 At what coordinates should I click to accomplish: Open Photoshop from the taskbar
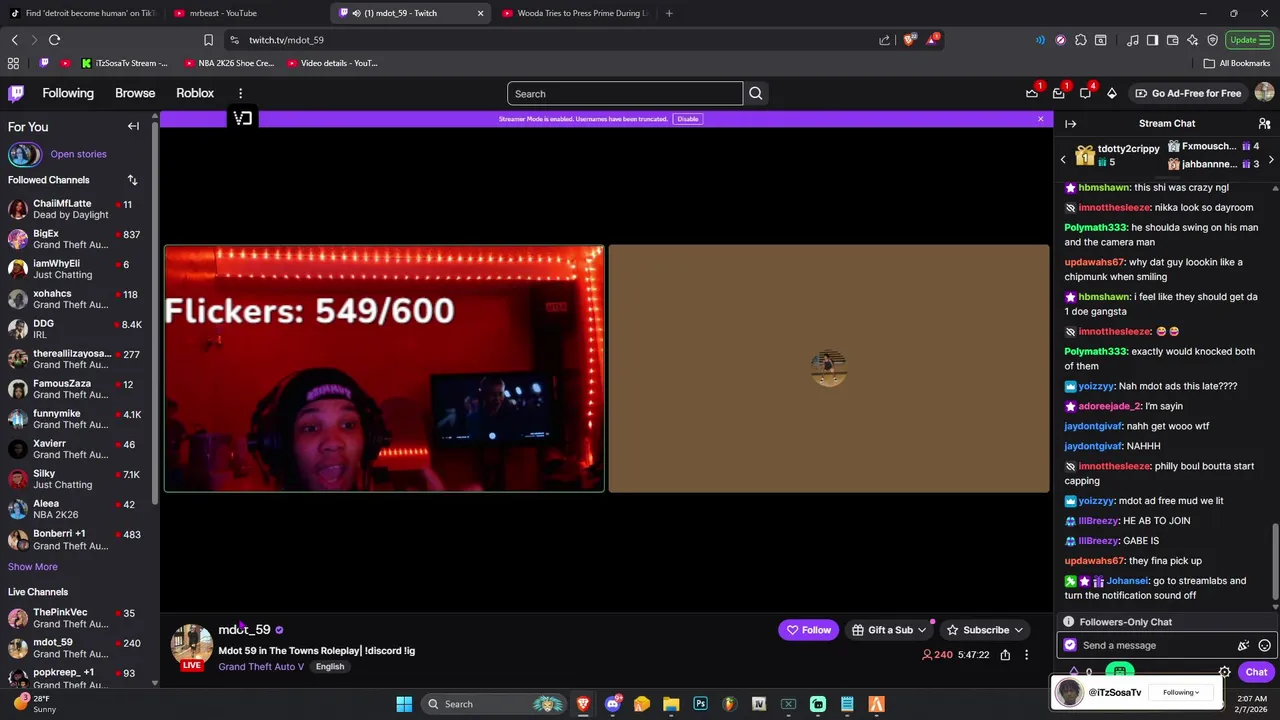[700, 704]
